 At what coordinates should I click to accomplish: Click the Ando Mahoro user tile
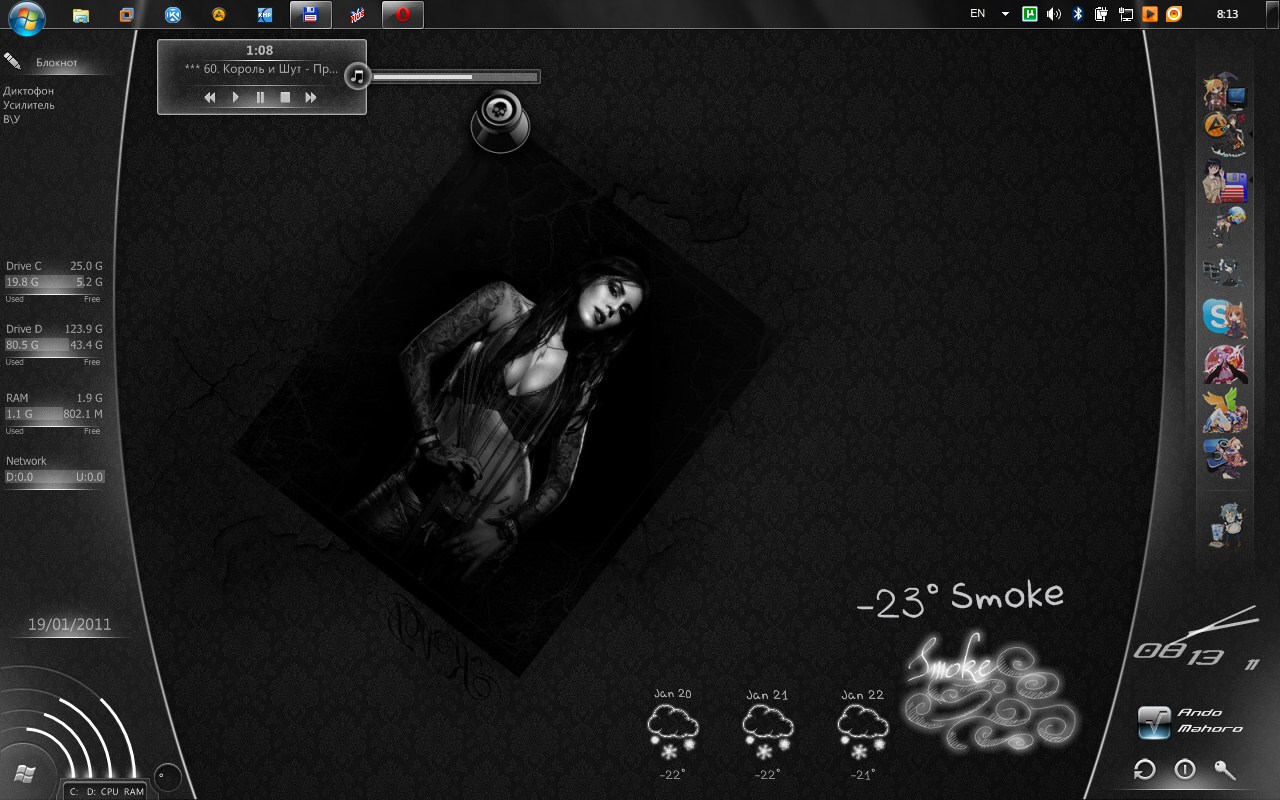(1192, 721)
